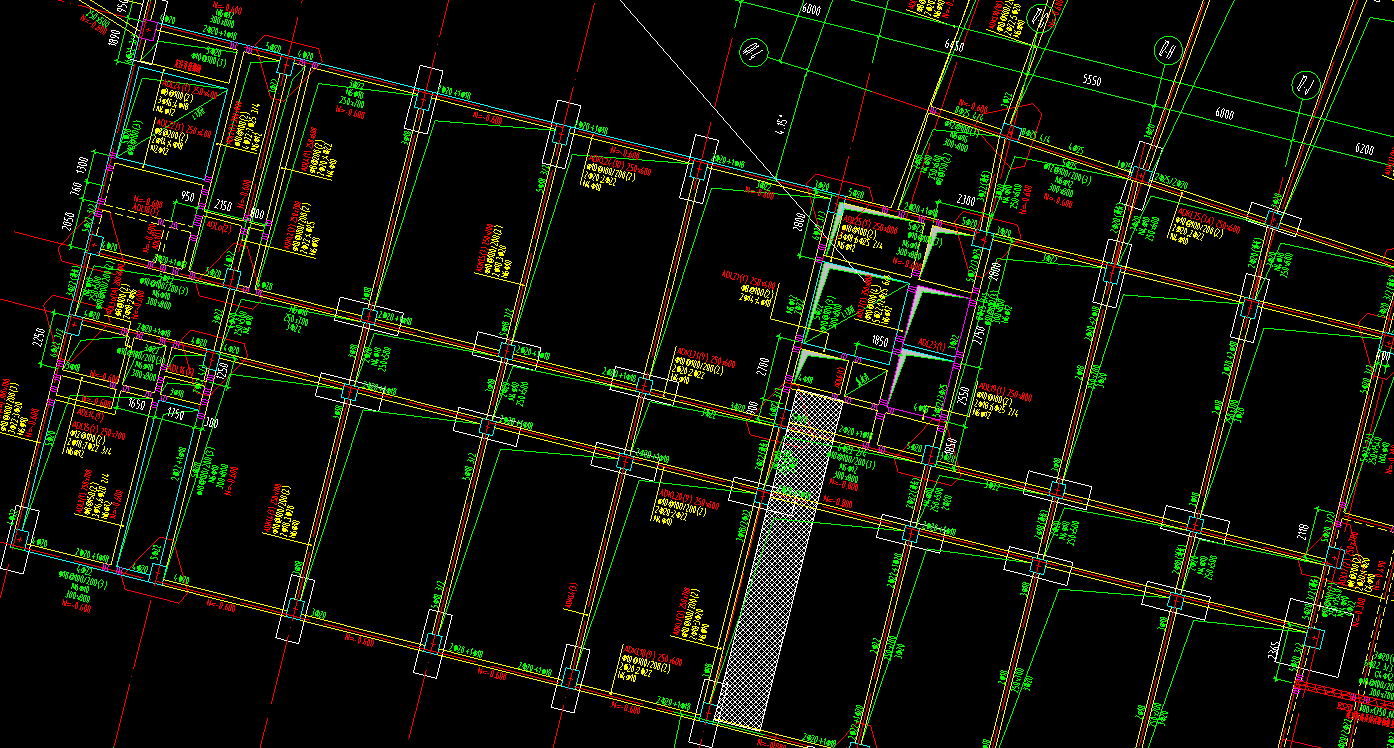Select the vertical 2050 dimension

pos(69,222)
